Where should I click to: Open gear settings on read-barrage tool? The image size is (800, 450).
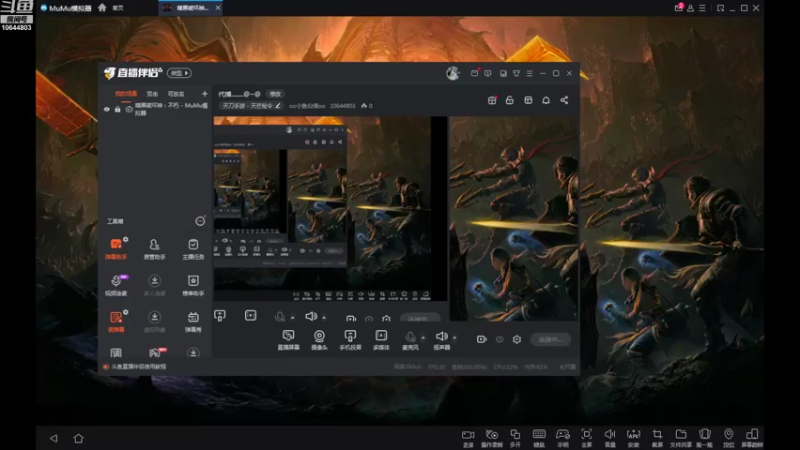tap(126, 312)
